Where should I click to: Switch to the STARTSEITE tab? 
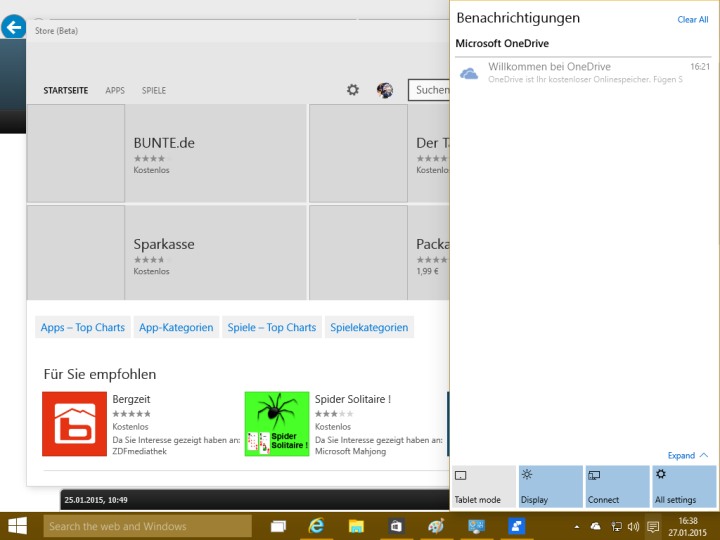pyautogui.click(x=66, y=90)
